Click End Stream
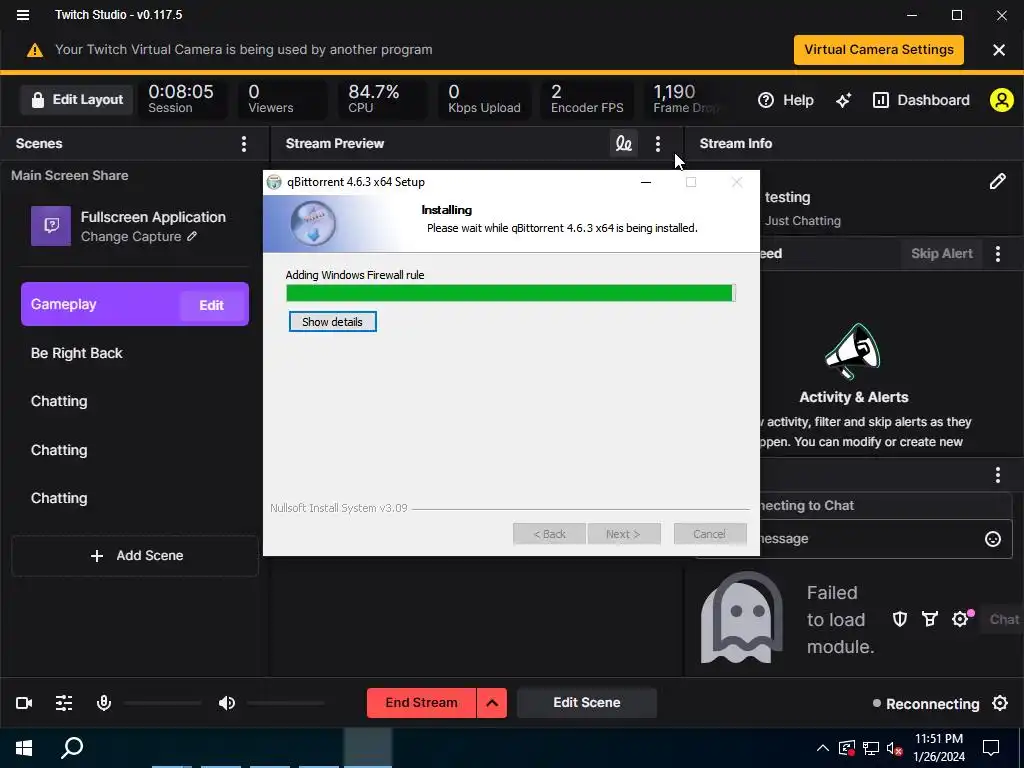This screenshot has width=1024, height=768. 421,703
